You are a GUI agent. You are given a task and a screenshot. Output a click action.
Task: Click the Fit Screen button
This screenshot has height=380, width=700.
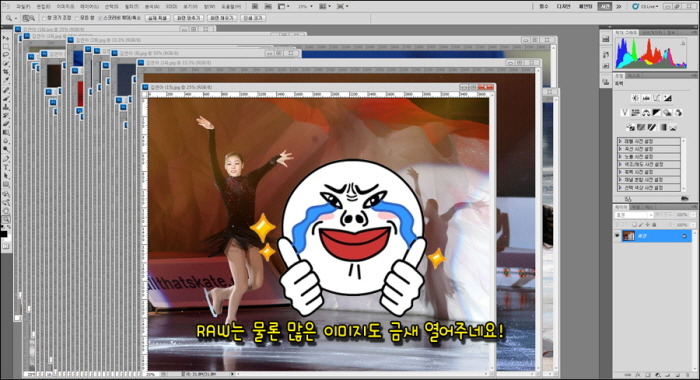pos(188,18)
